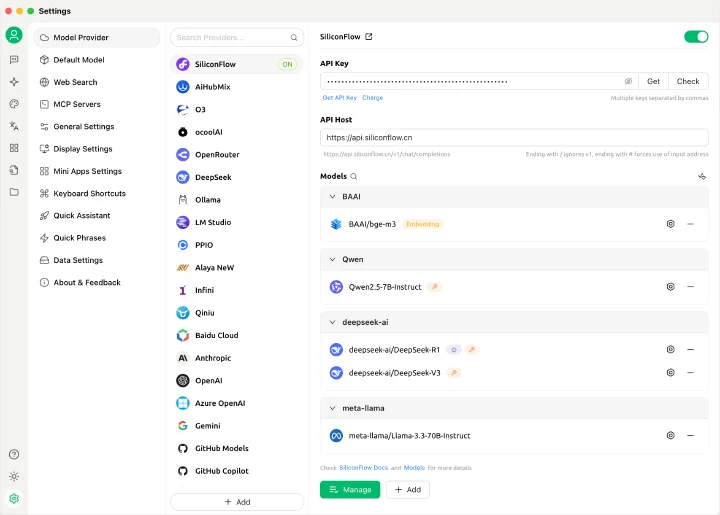Click the green Manage button

(x=350, y=490)
